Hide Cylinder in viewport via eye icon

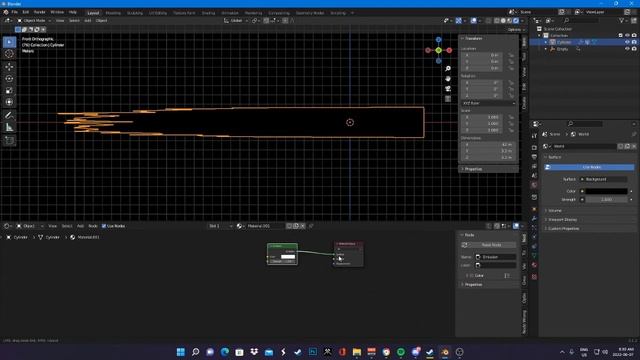point(627,42)
